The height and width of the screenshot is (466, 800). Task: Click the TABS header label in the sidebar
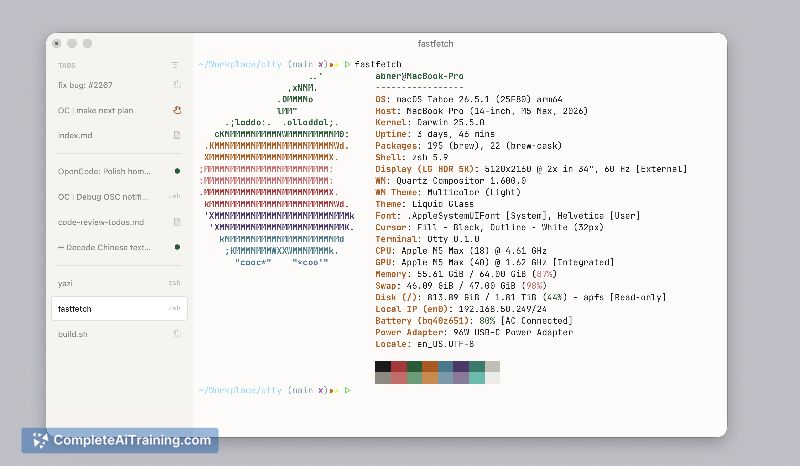(66, 65)
